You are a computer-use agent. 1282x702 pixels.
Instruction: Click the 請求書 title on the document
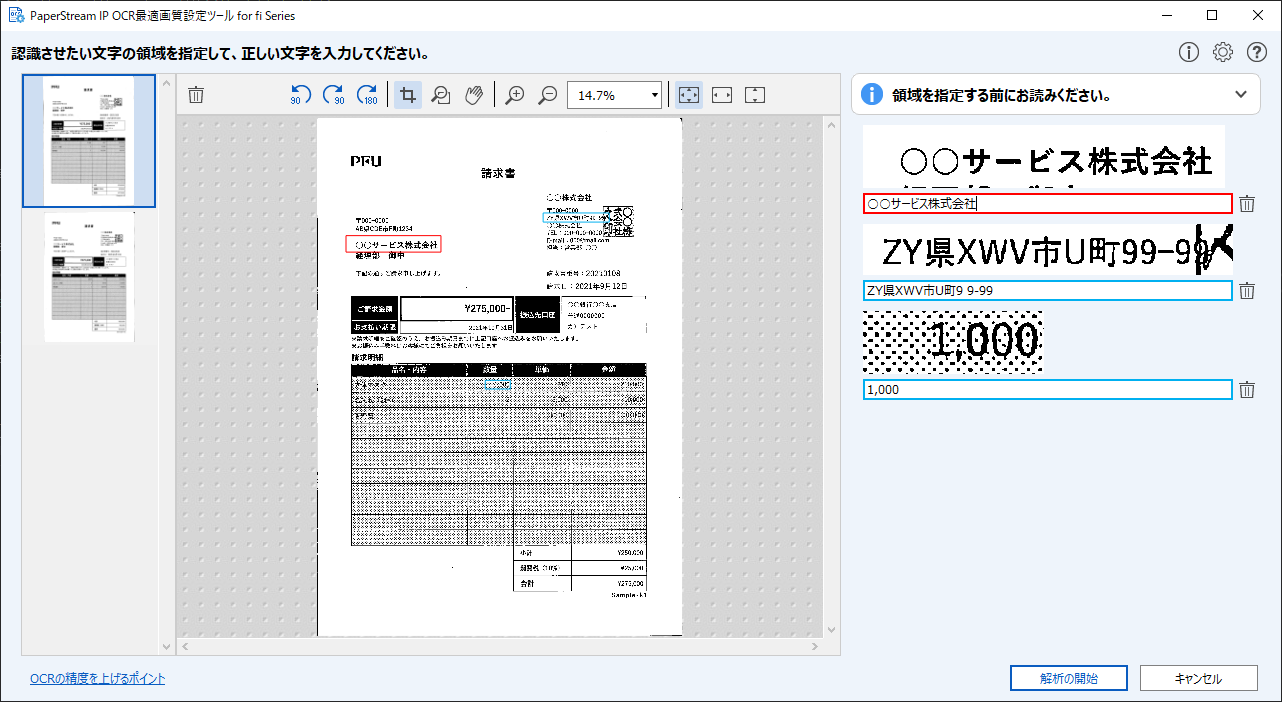(498, 173)
